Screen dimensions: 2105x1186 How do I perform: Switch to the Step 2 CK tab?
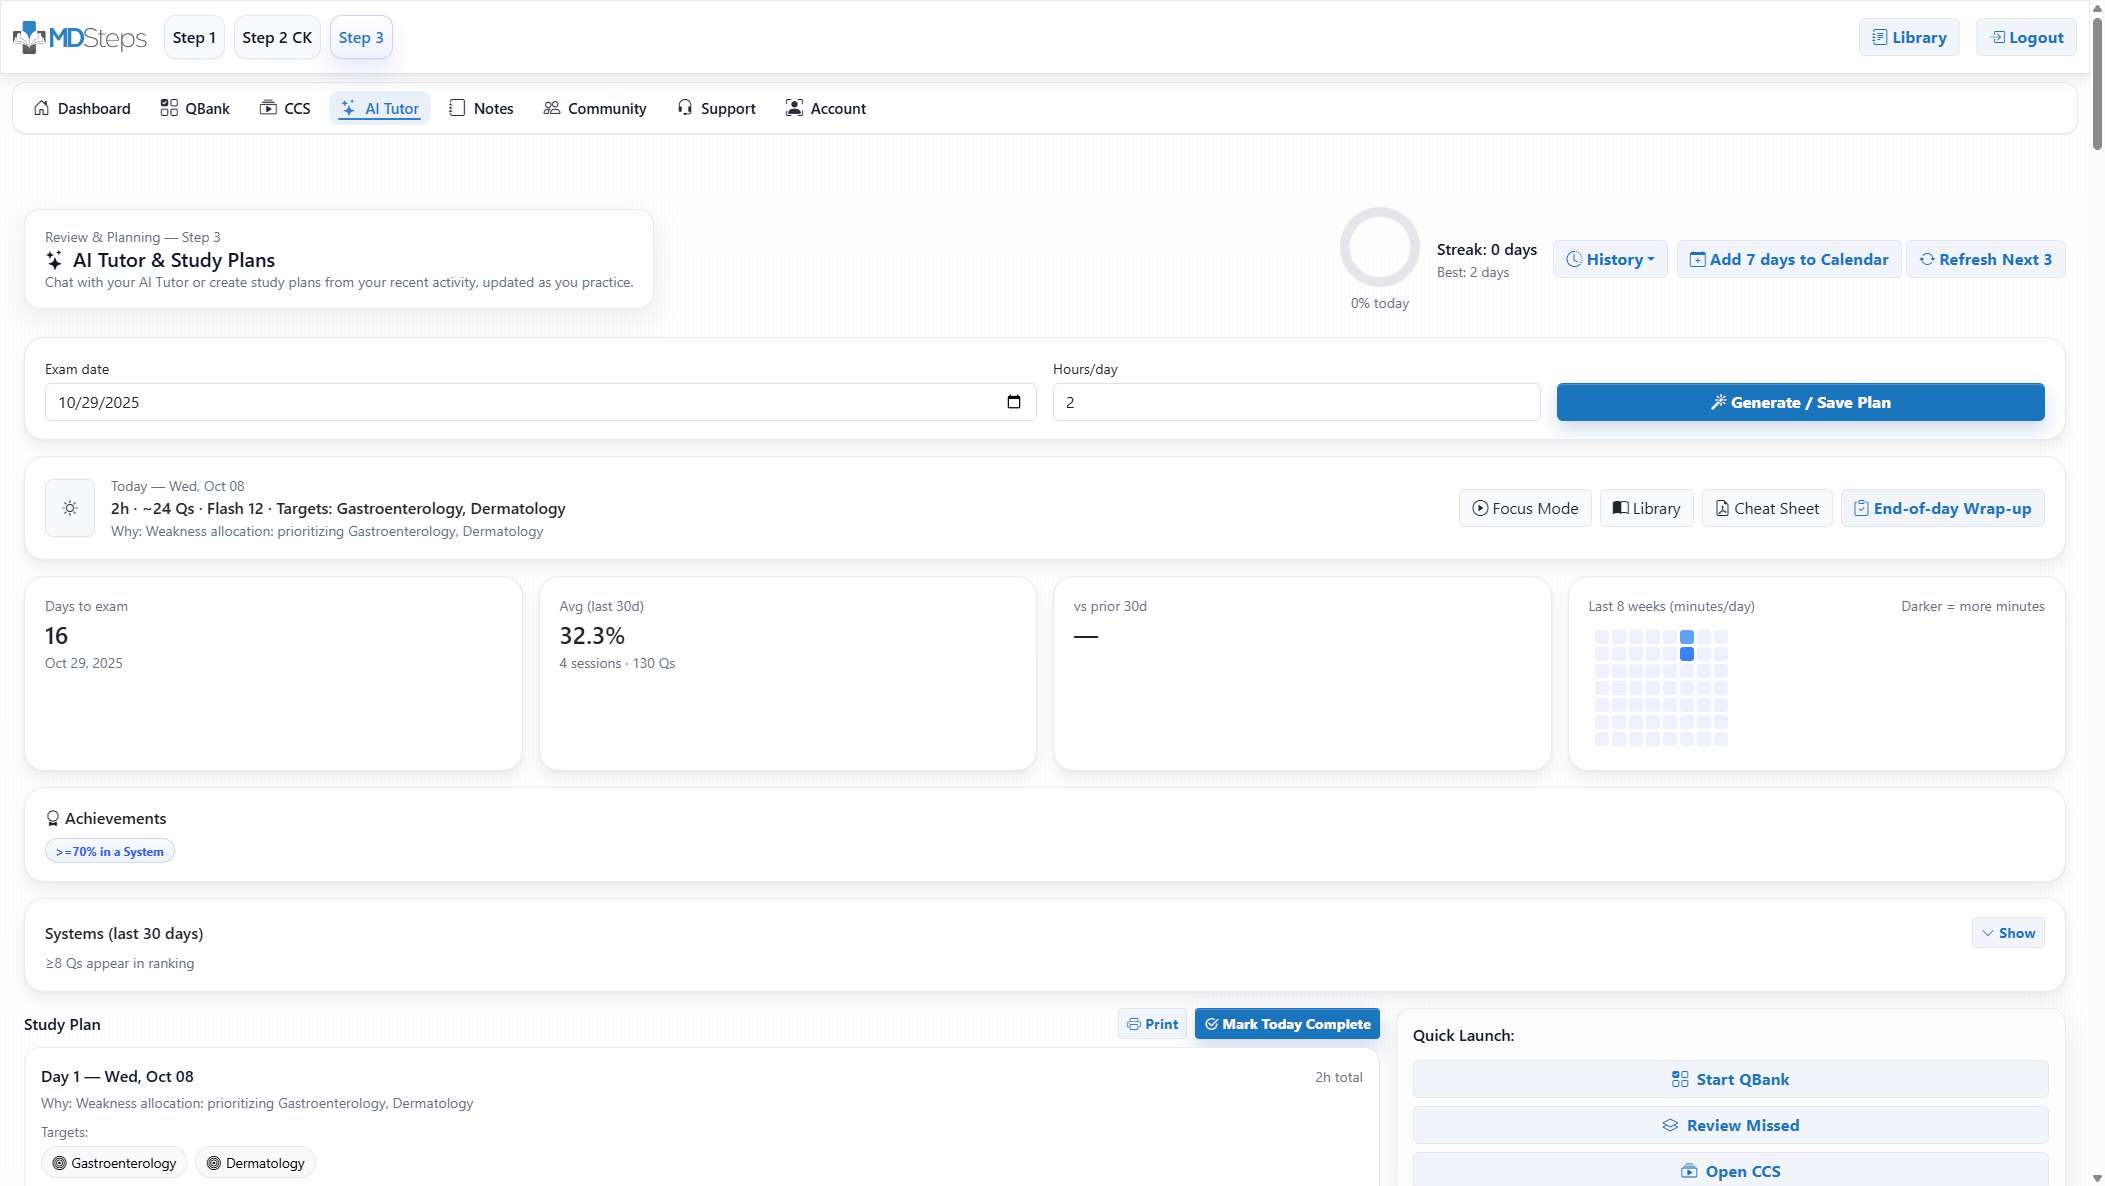point(277,37)
